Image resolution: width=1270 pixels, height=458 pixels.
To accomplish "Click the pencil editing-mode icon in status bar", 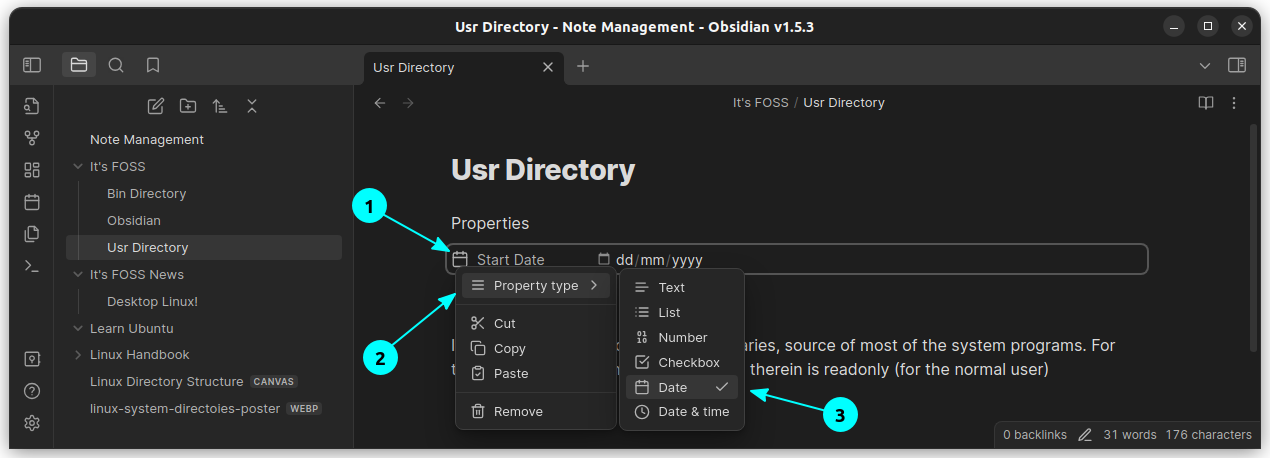I will pos(1086,435).
